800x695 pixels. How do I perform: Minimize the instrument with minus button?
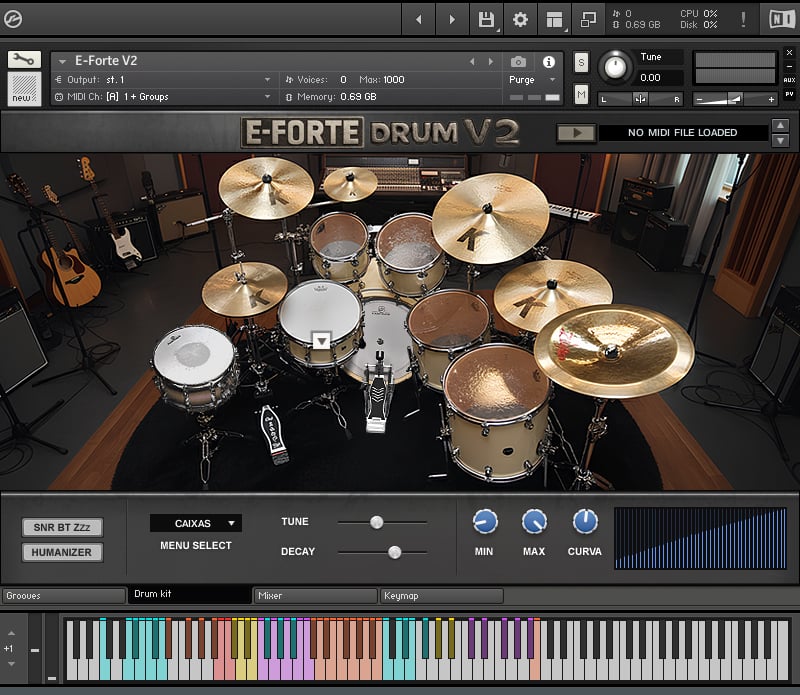pos(789,66)
